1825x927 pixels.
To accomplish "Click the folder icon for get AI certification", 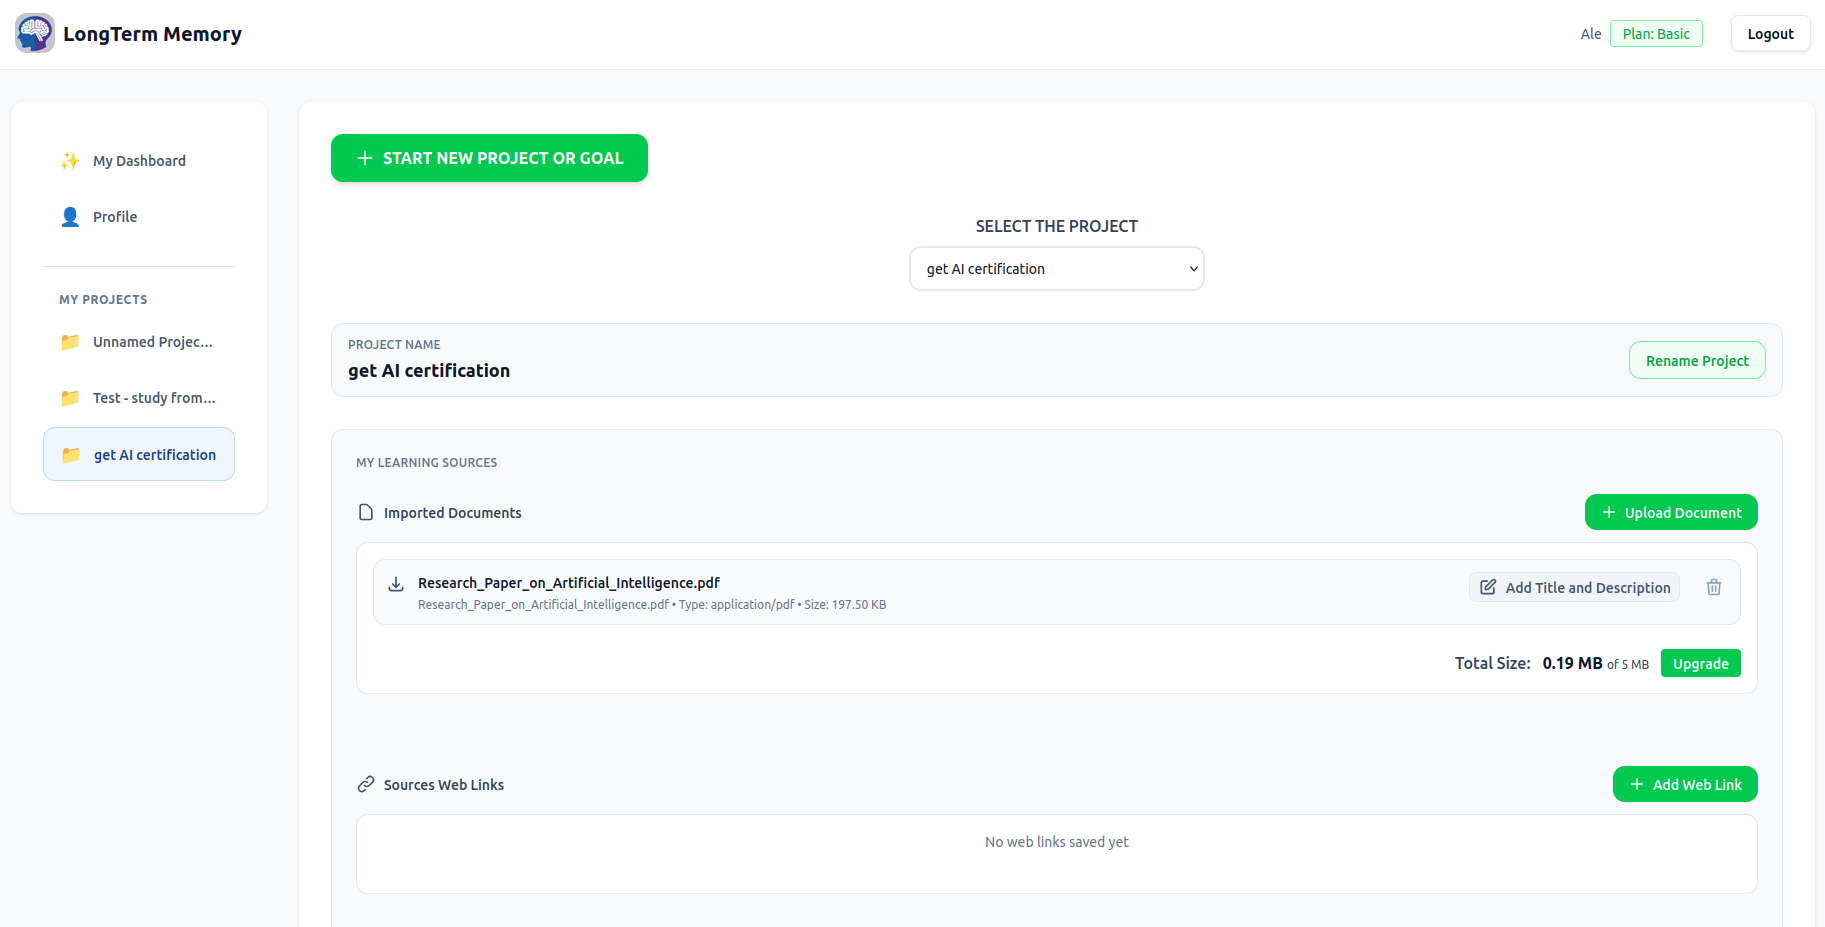I will tap(69, 454).
